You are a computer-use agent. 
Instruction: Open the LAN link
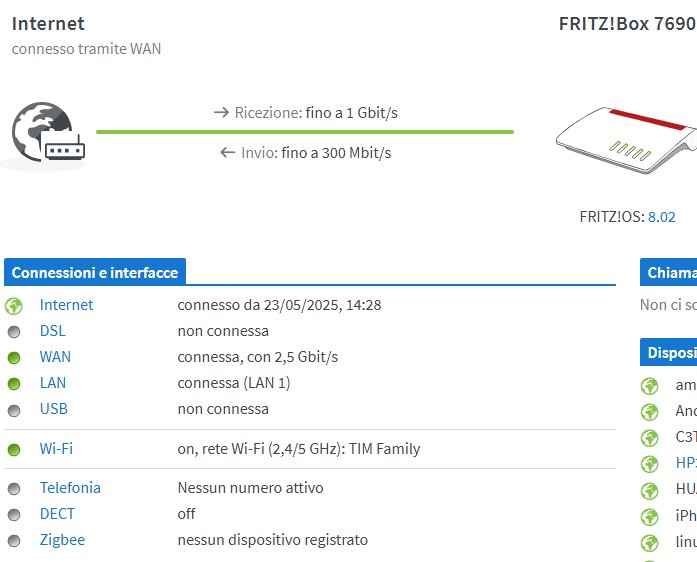click(53, 383)
